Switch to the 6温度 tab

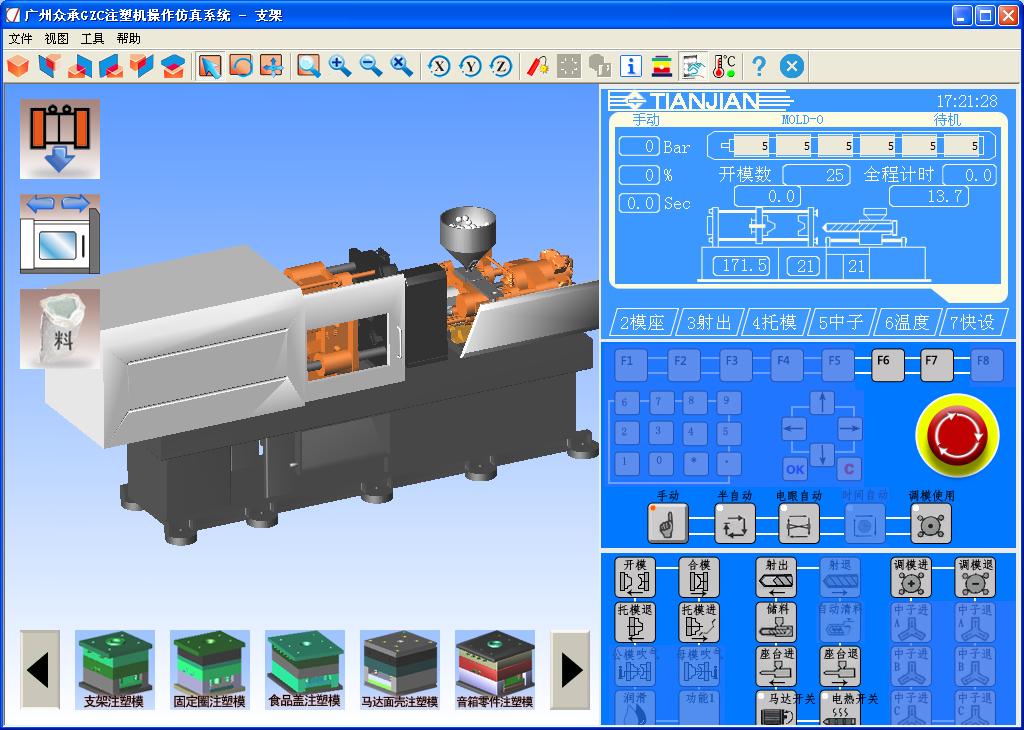(x=907, y=322)
